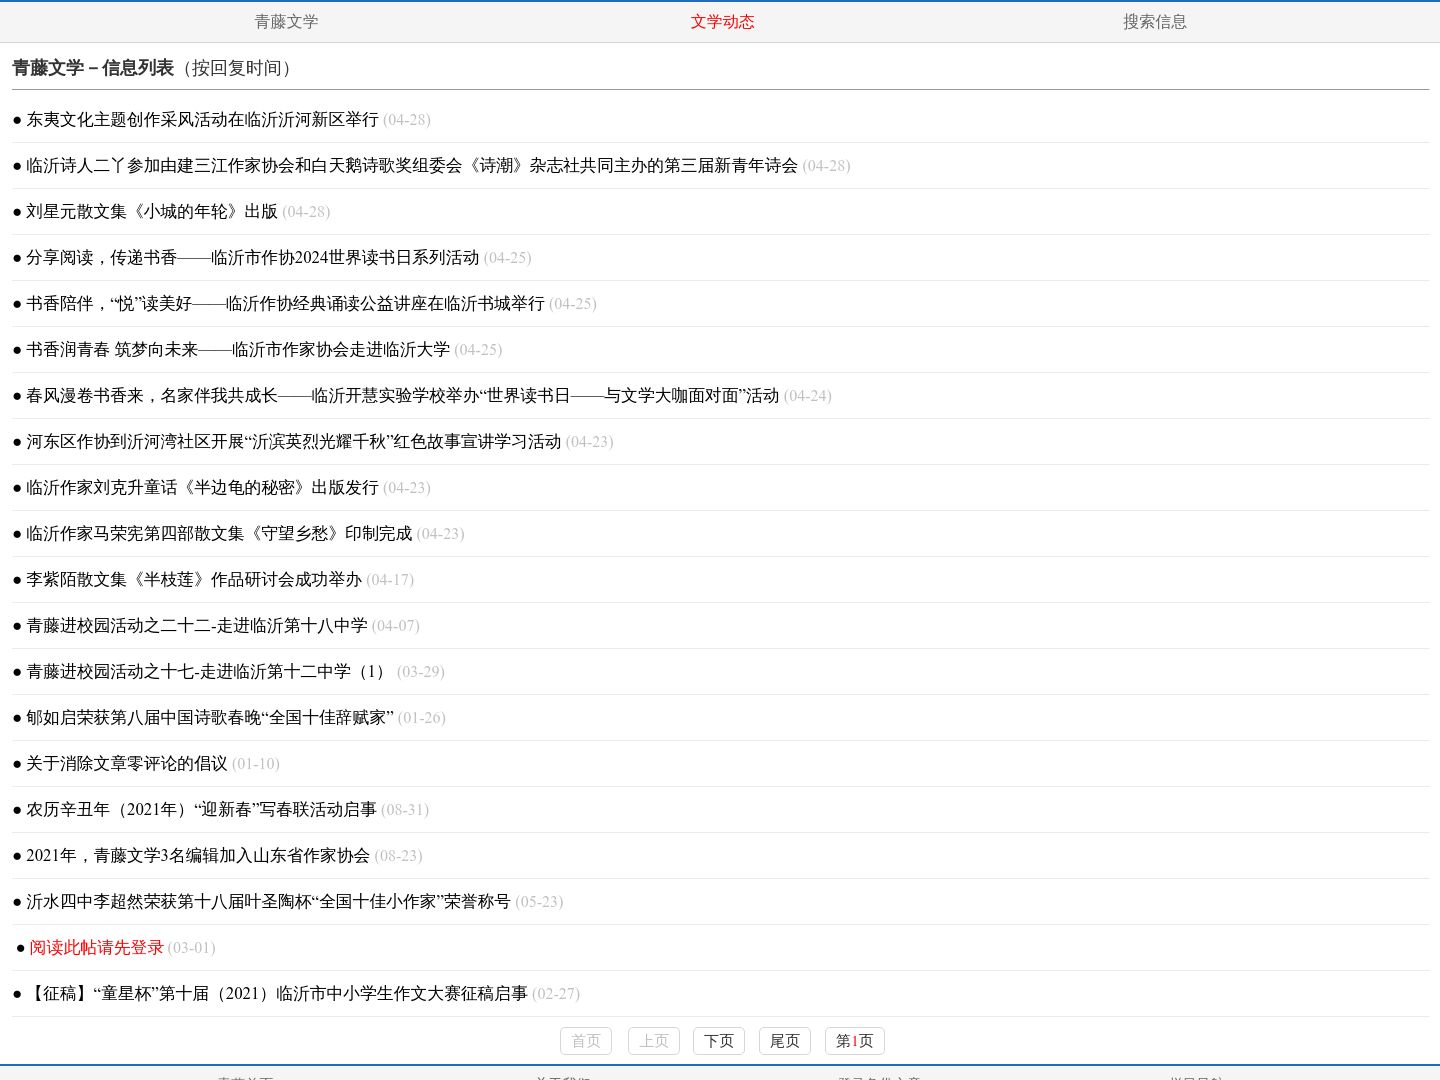Open 李紫陌散文集《半枝莲》作品研讨会 article
This screenshot has height=1080, width=1440.
(194, 579)
